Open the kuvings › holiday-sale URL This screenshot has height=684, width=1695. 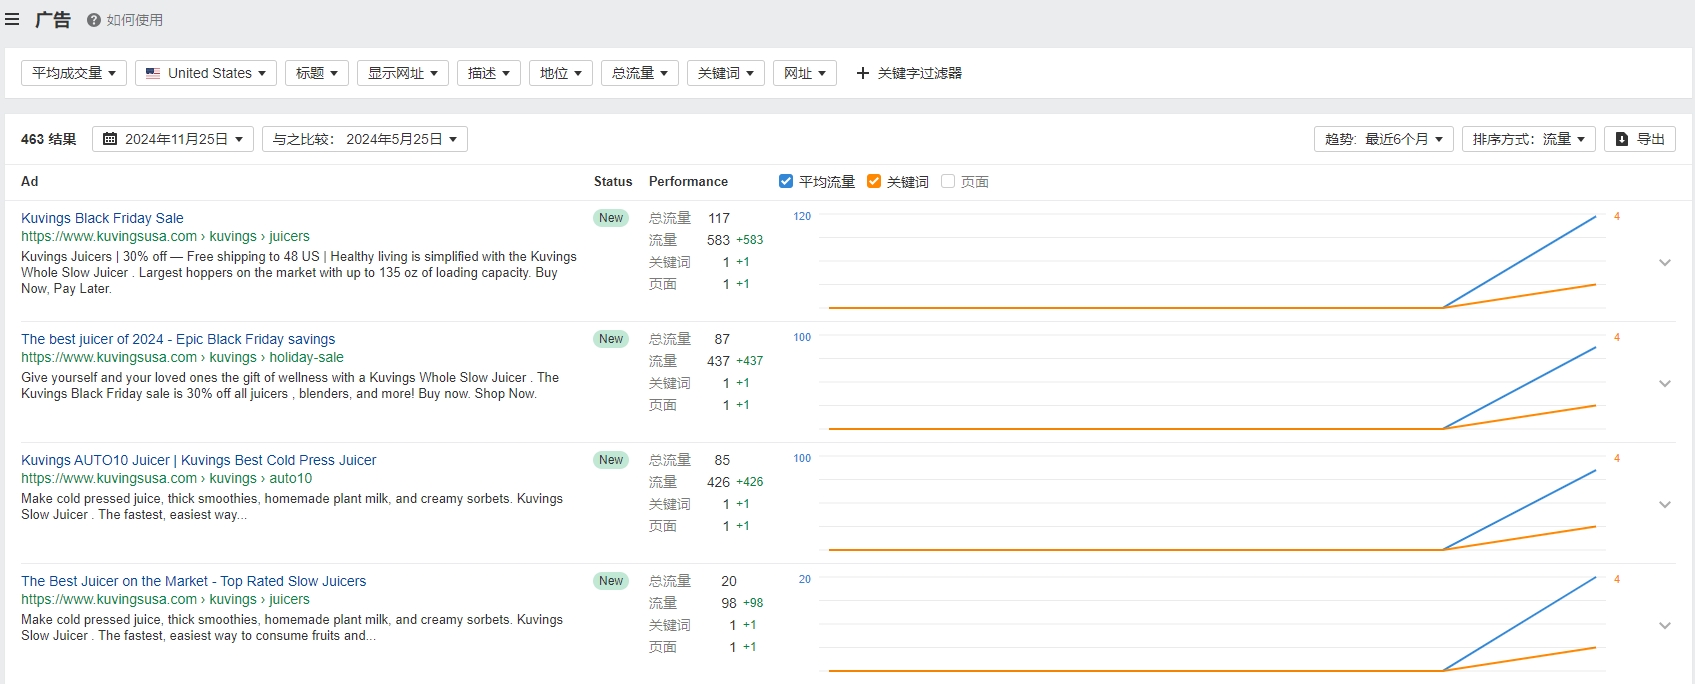[182, 357]
